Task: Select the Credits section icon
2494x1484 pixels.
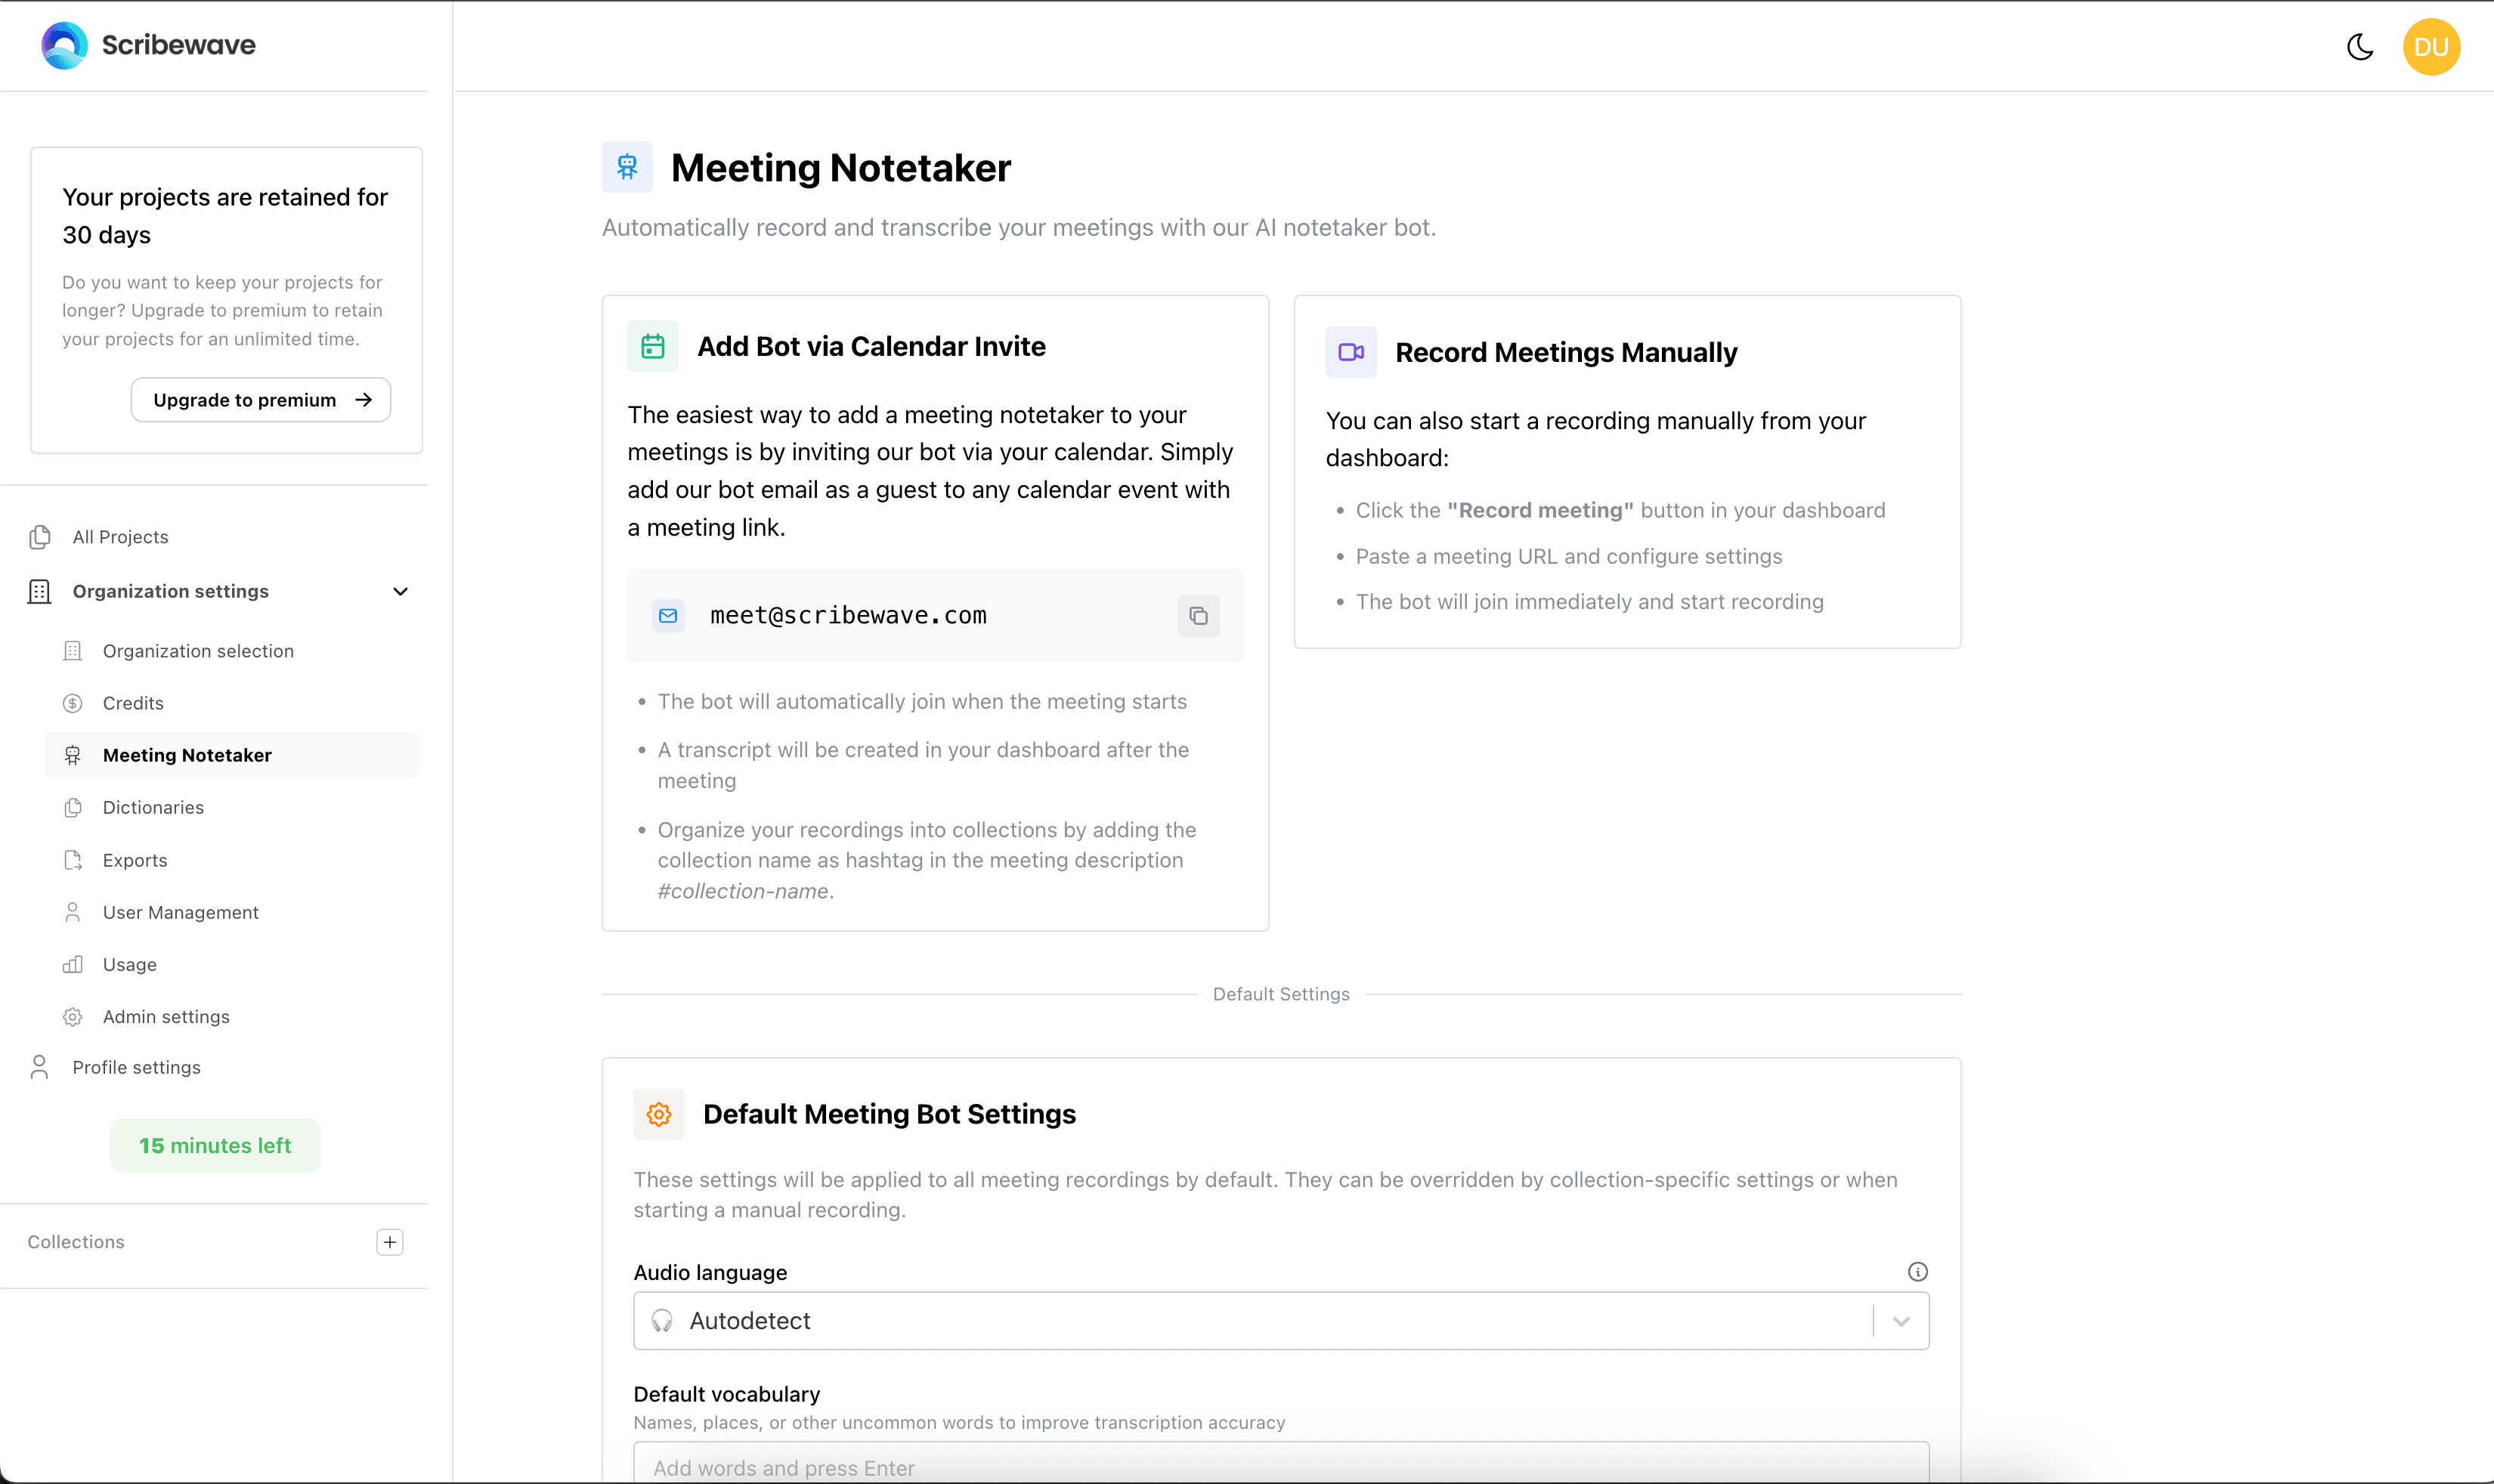Action: click(x=74, y=703)
